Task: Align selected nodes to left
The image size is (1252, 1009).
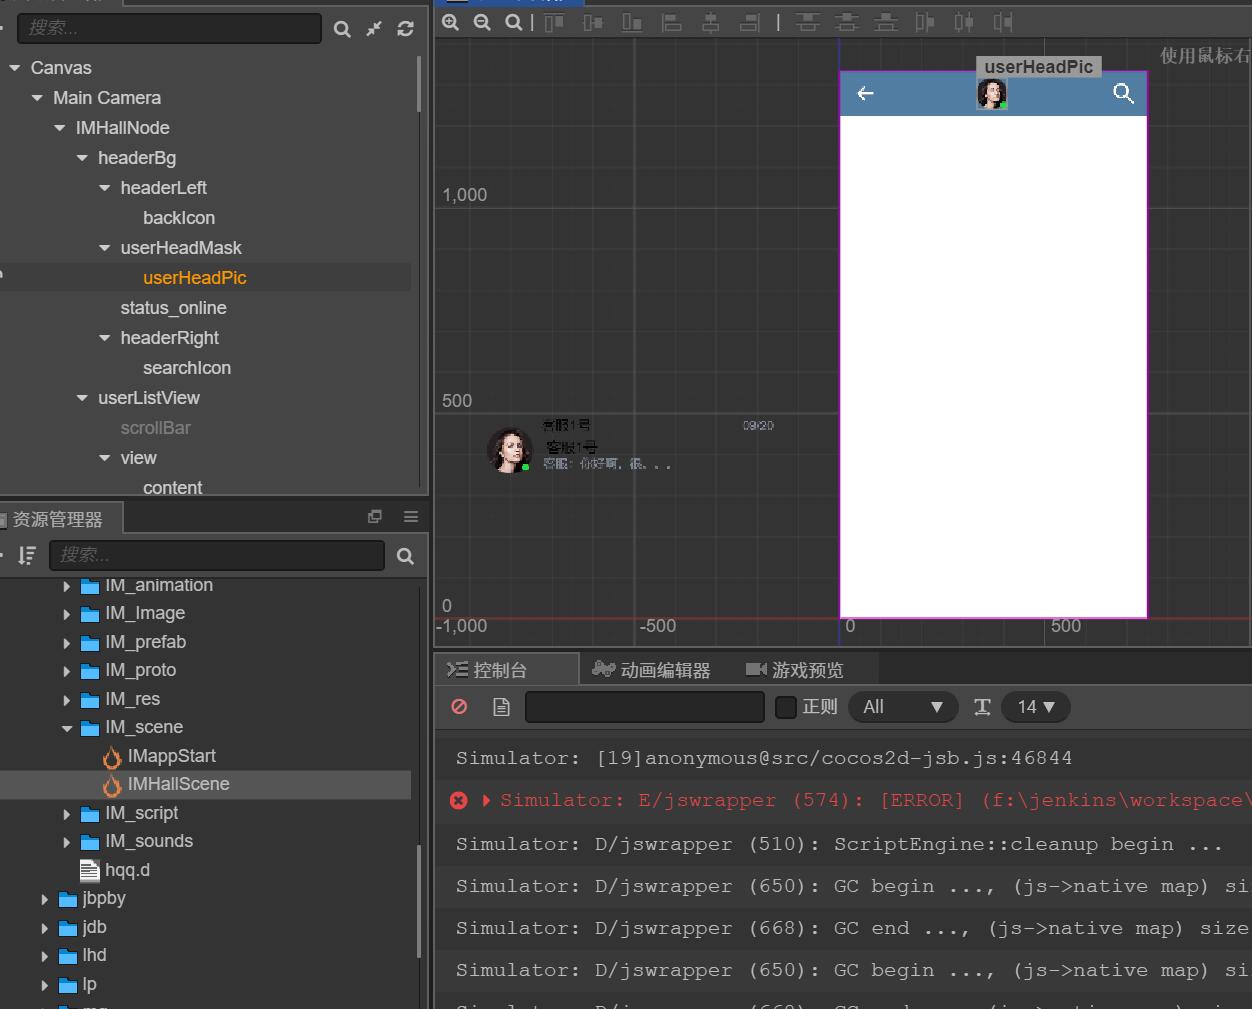Action: [672, 22]
